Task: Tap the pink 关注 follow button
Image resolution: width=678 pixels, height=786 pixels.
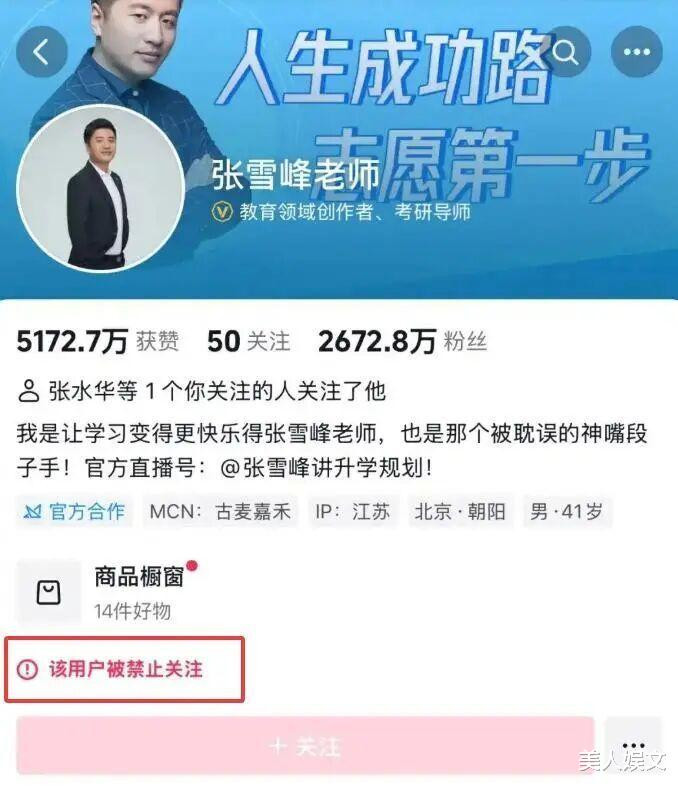Action: pyautogui.click(x=305, y=747)
